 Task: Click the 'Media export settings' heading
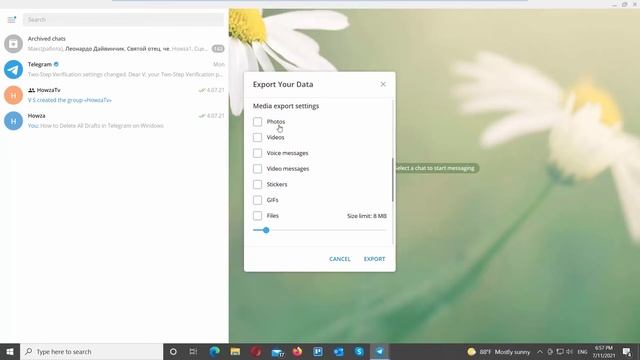coord(286,106)
